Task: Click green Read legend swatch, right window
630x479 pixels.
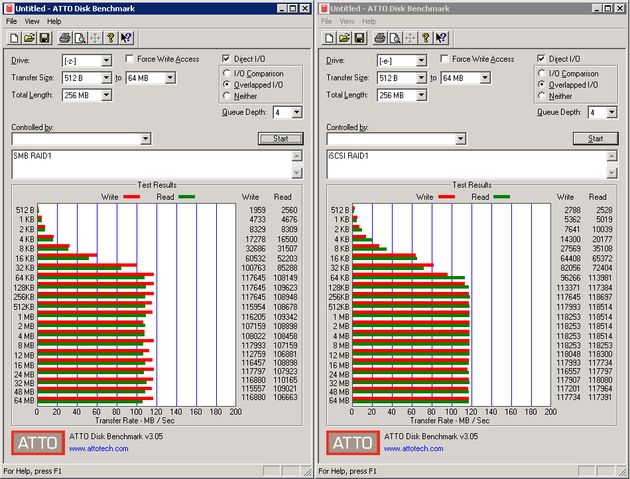Action: 501,197
